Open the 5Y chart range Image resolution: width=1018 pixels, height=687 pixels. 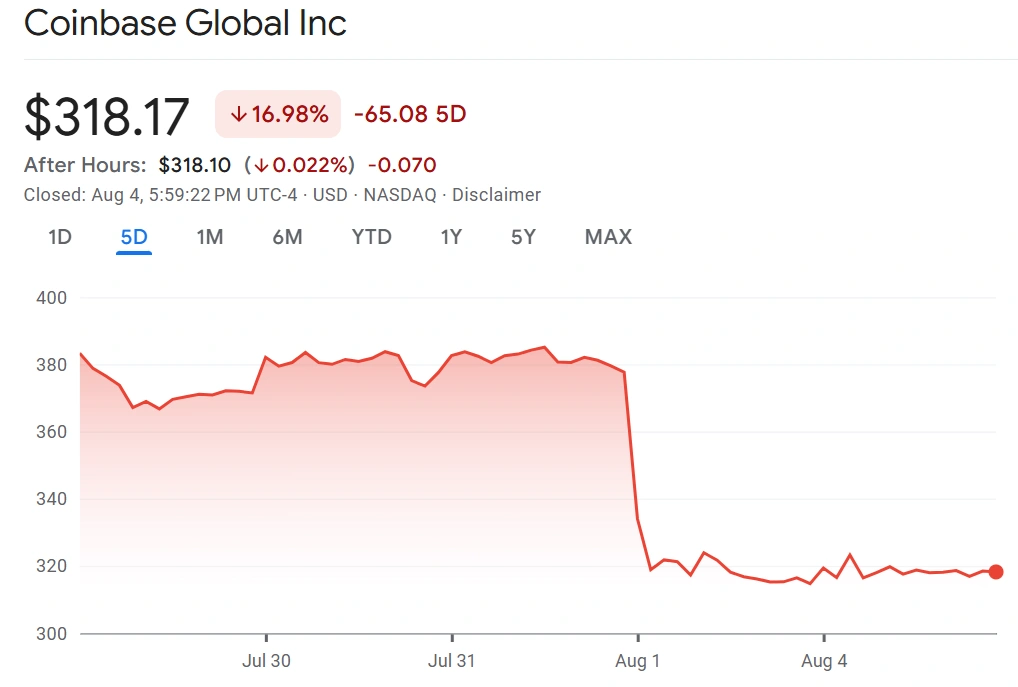(523, 237)
